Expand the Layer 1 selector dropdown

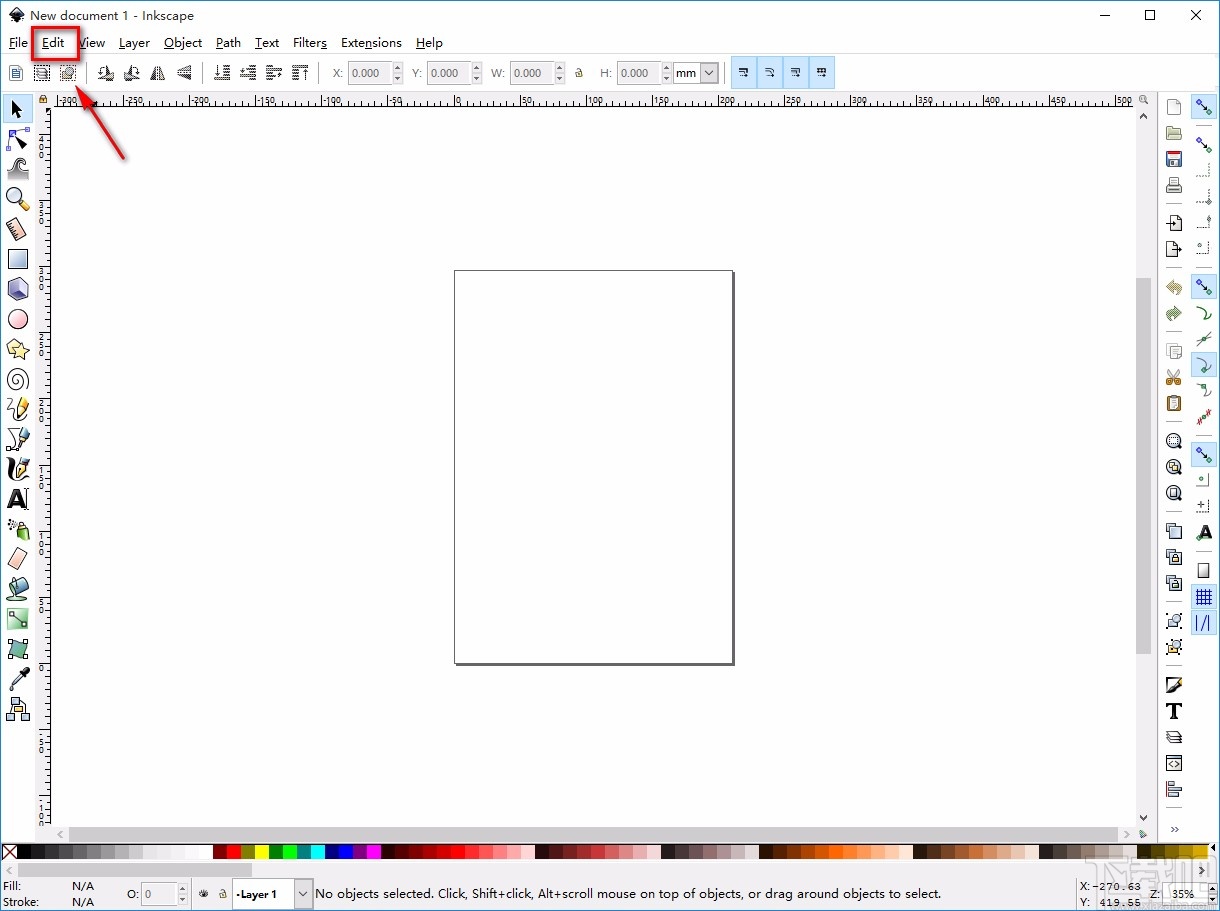tap(303, 894)
